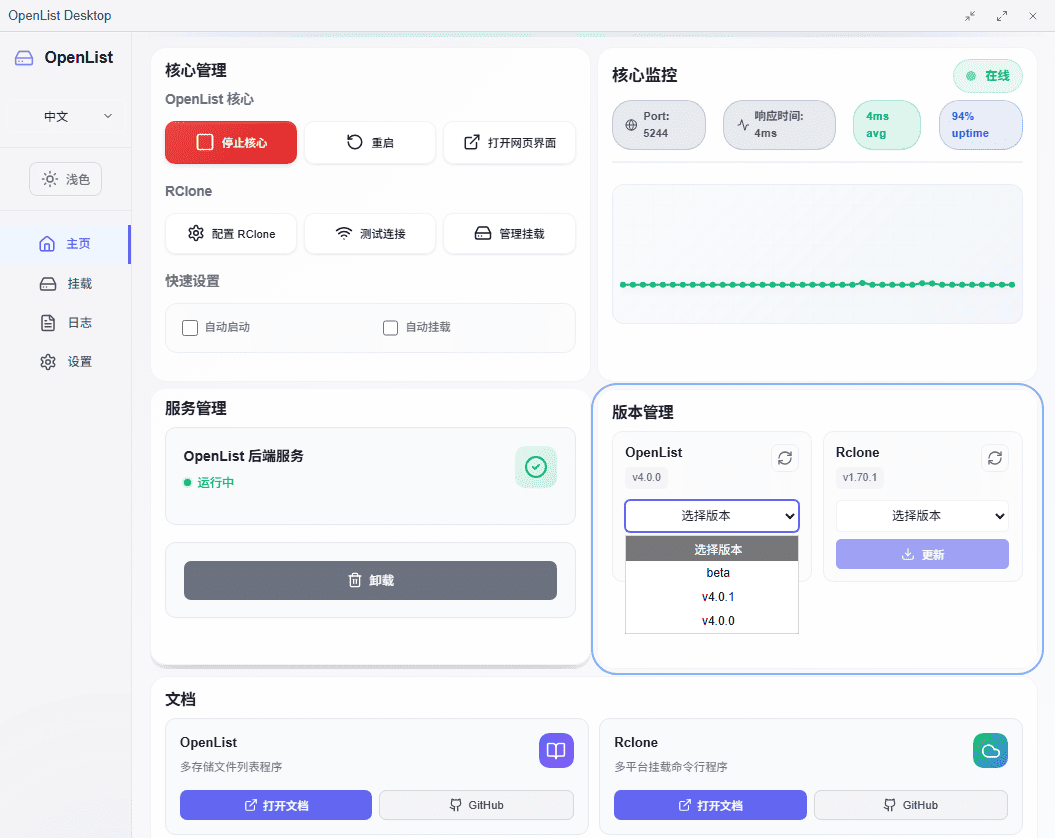The width and height of the screenshot is (1055, 838).
Task: Click the 在线 status badge
Action: tap(987, 75)
